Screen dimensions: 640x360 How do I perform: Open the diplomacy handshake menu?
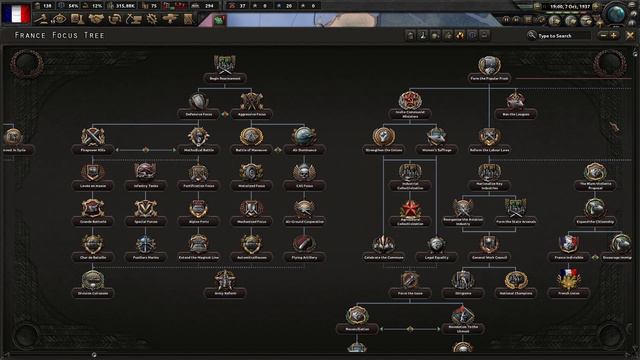coord(96,19)
